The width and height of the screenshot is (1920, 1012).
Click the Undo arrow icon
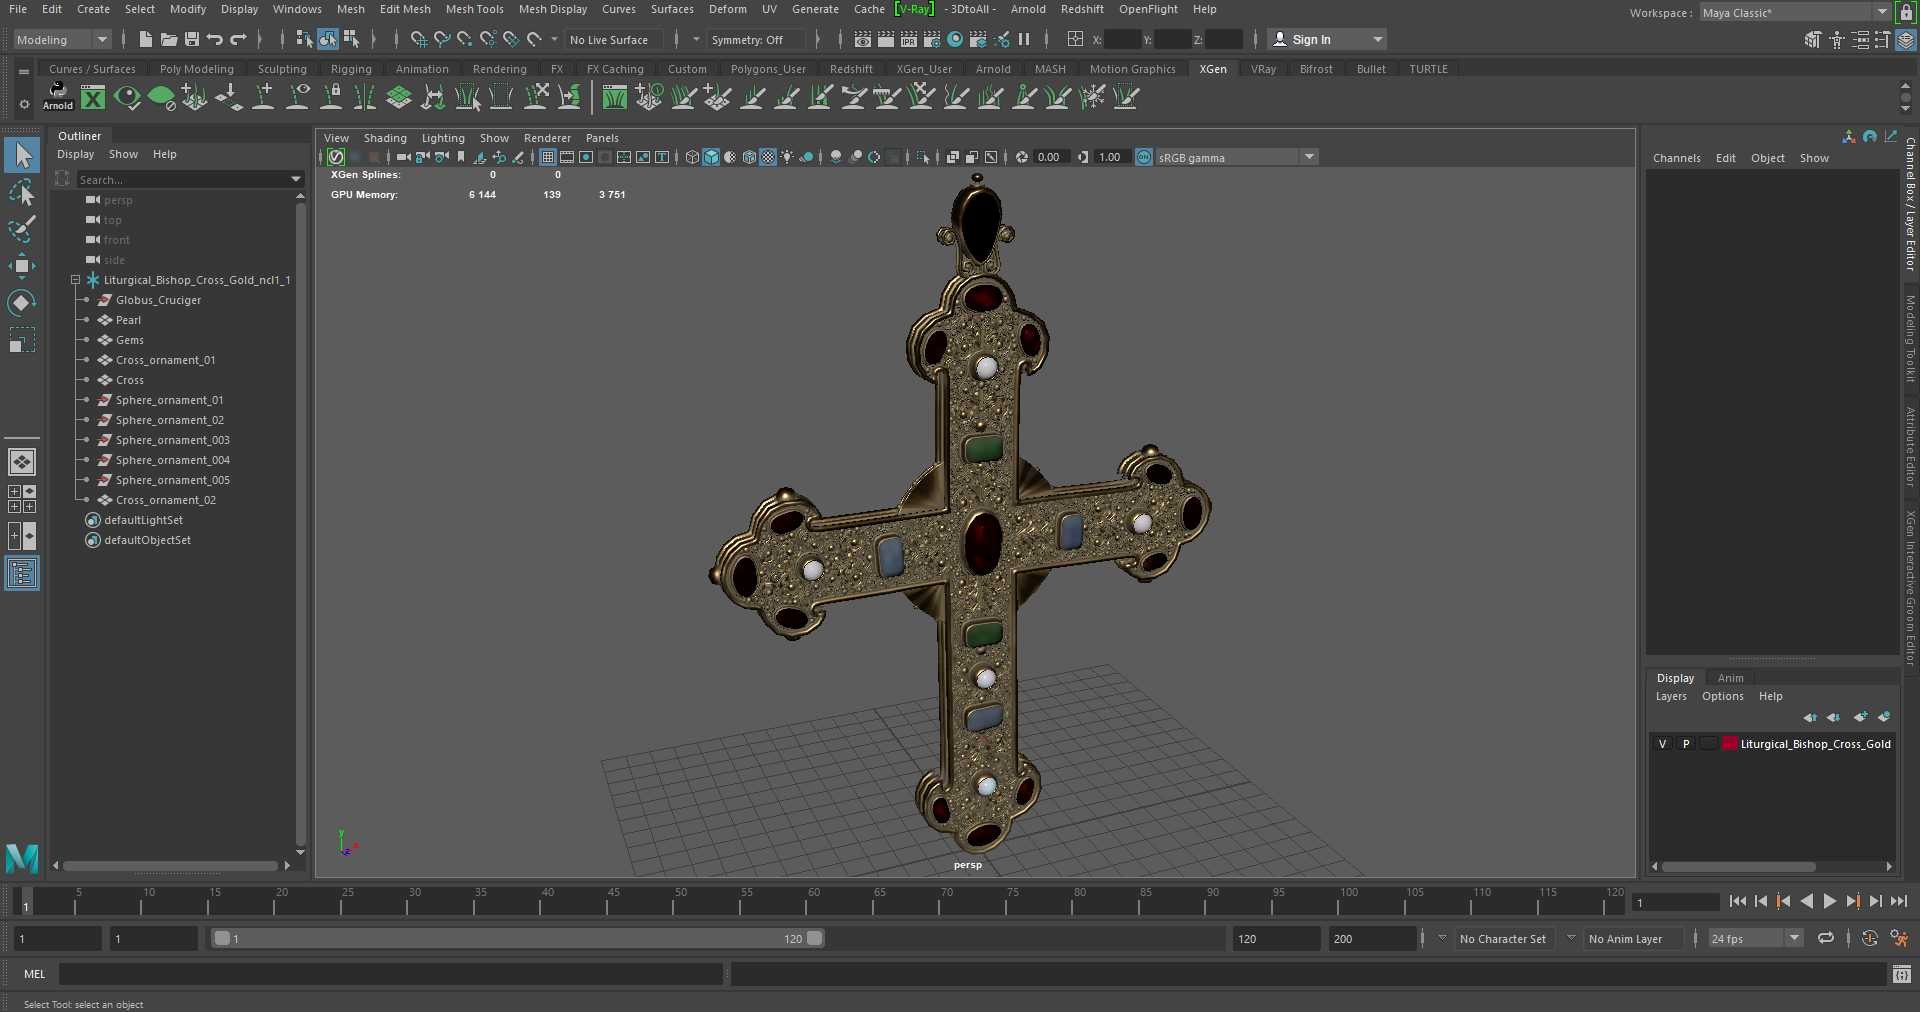[215, 40]
